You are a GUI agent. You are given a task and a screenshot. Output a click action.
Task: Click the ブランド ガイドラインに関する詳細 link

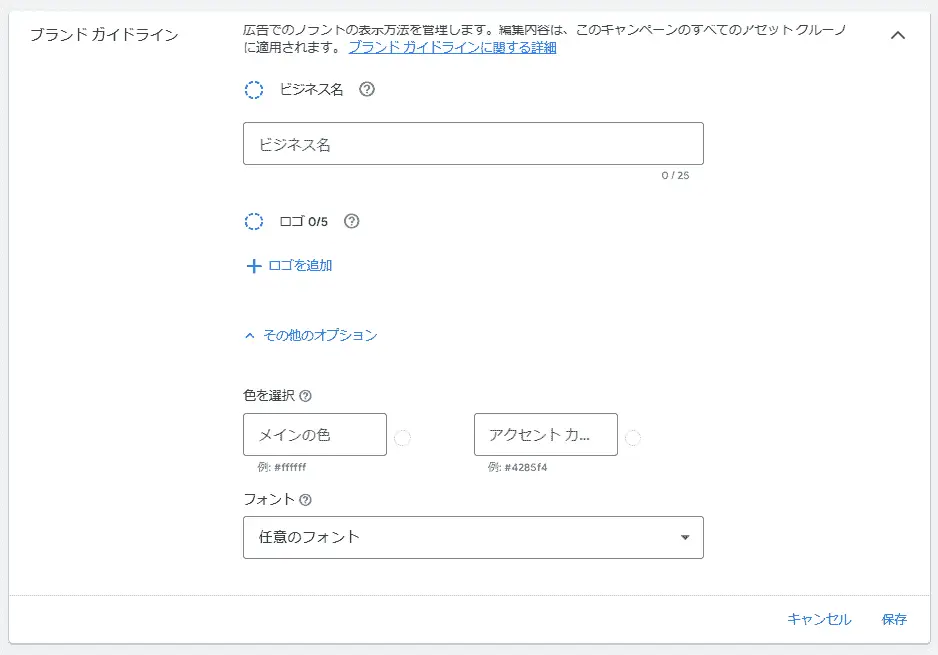click(450, 47)
